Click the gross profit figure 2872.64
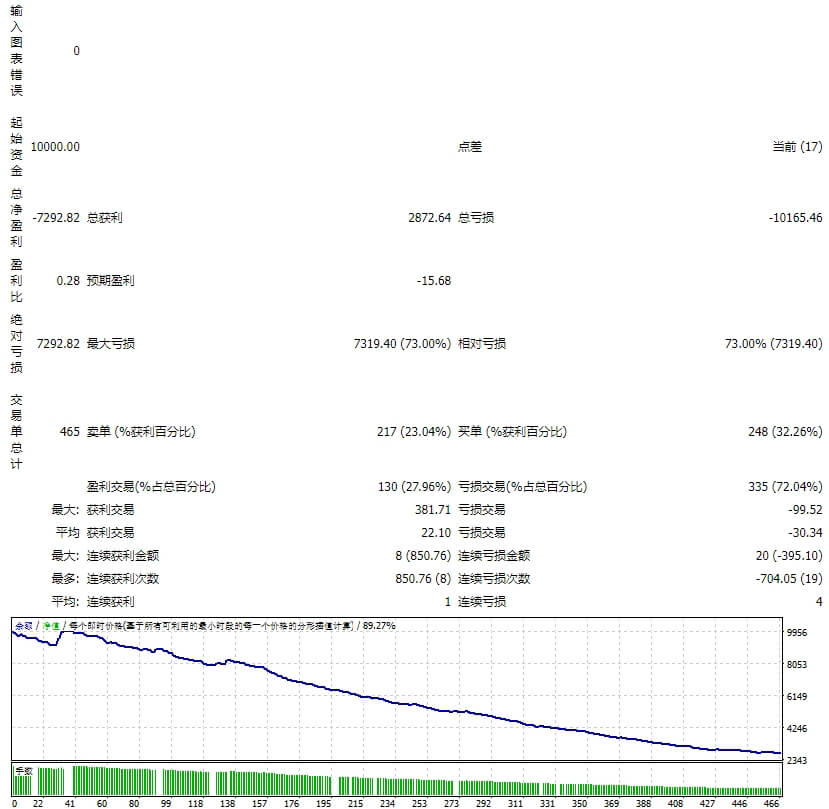Image resolution: width=829 pixels, height=809 pixels. [x=429, y=217]
